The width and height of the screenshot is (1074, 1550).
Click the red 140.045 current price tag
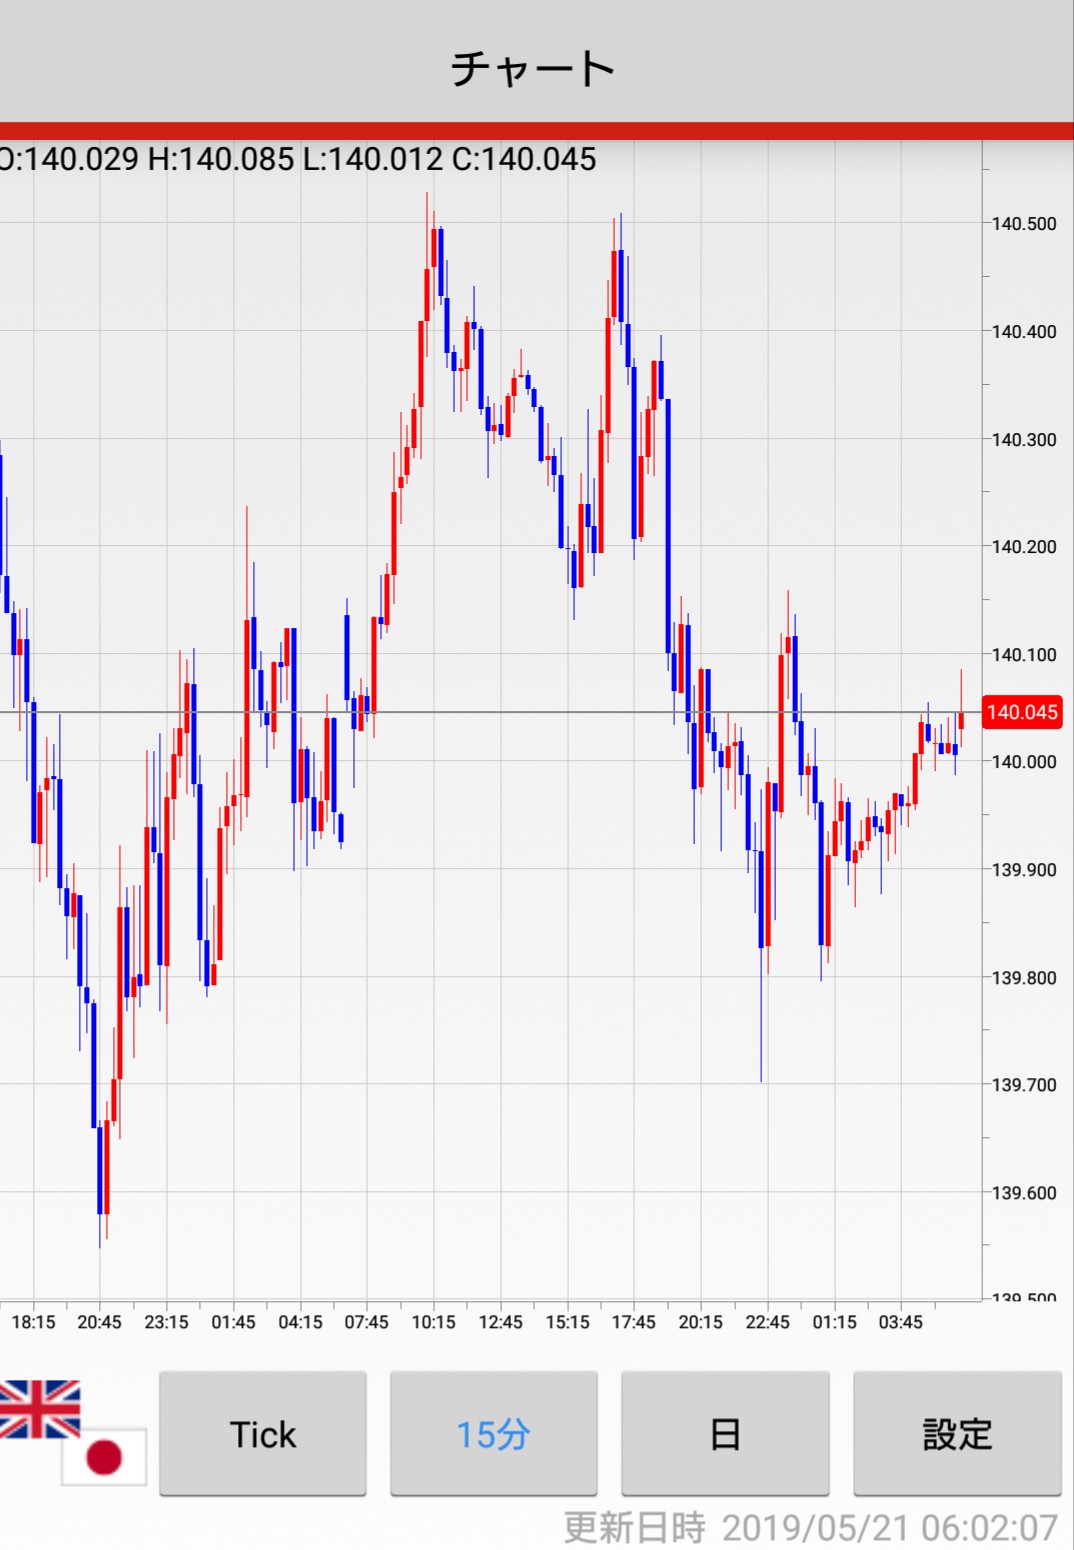(1021, 712)
